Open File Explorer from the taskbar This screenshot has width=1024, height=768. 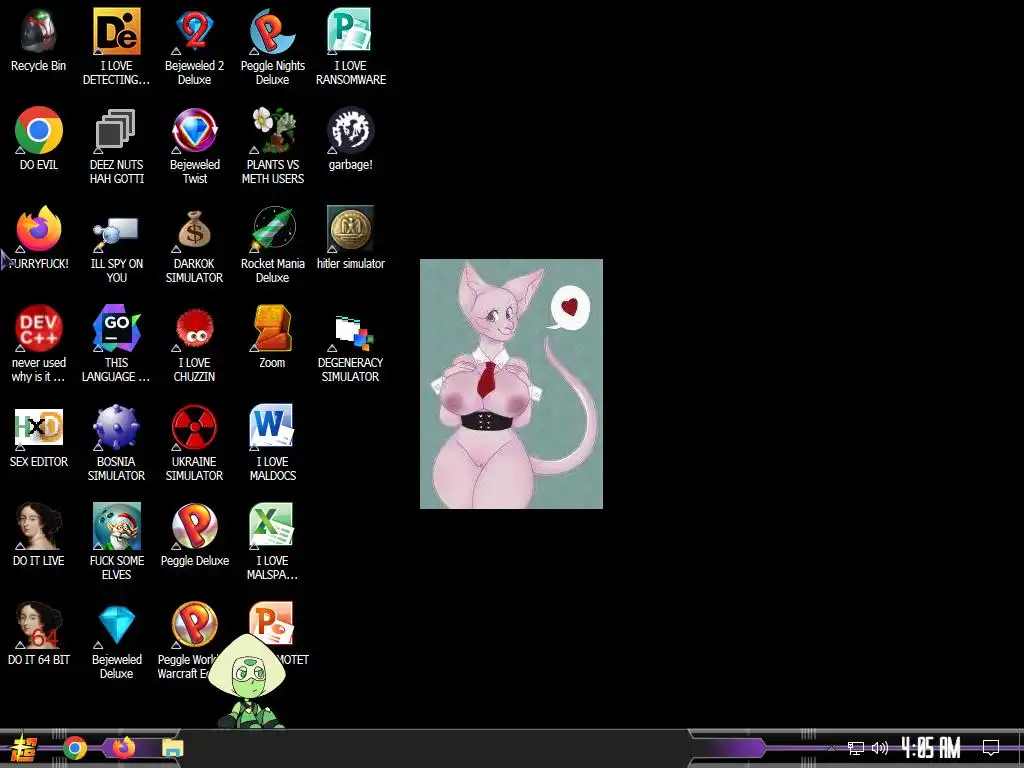[x=173, y=748]
